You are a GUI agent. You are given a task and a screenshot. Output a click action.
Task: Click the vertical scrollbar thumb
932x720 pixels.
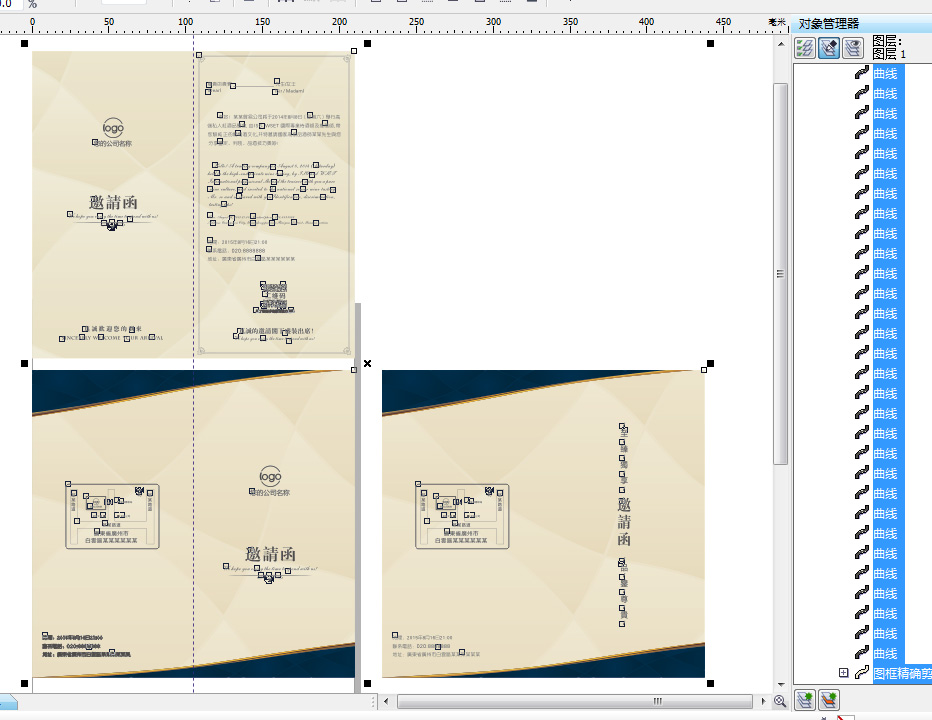(780, 273)
